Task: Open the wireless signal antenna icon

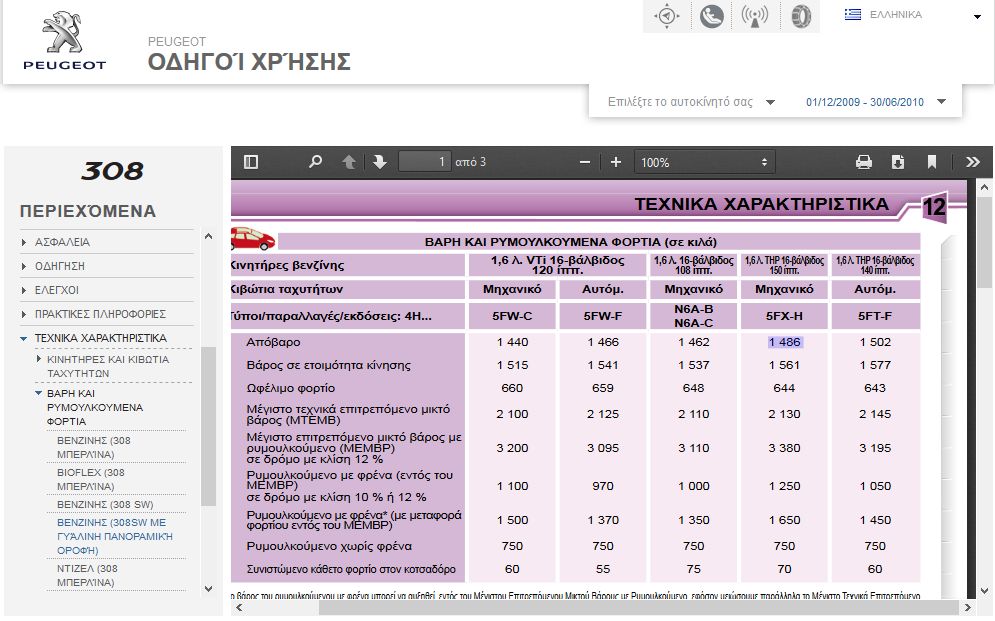Action: [x=754, y=16]
